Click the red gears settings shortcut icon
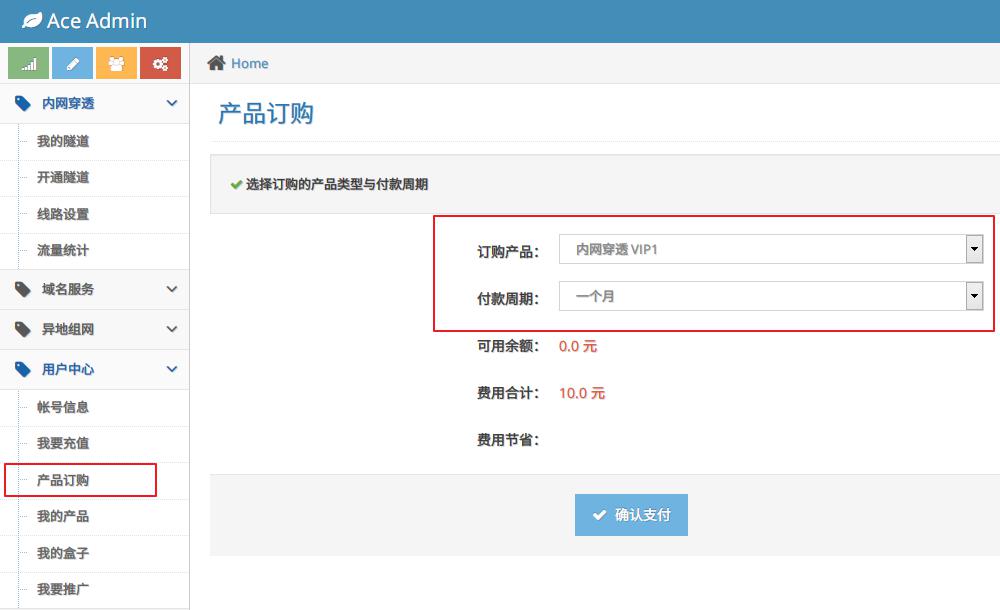This screenshot has width=1000, height=610. 160,63
